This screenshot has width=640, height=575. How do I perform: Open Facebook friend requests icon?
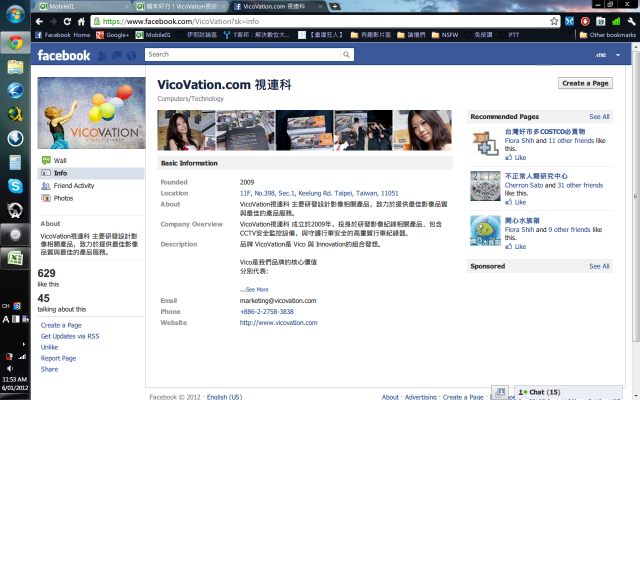(102, 56)
